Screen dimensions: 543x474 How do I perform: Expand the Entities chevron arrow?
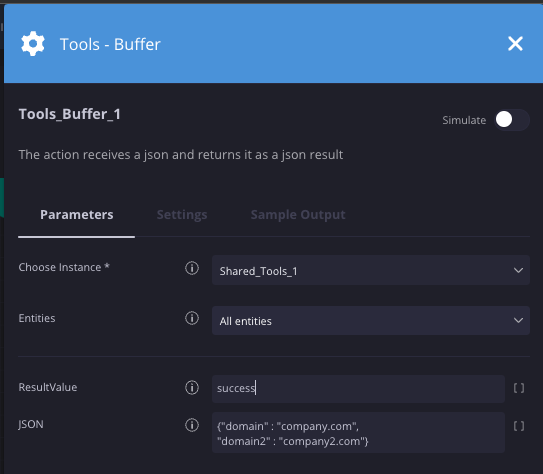point(518,320)
